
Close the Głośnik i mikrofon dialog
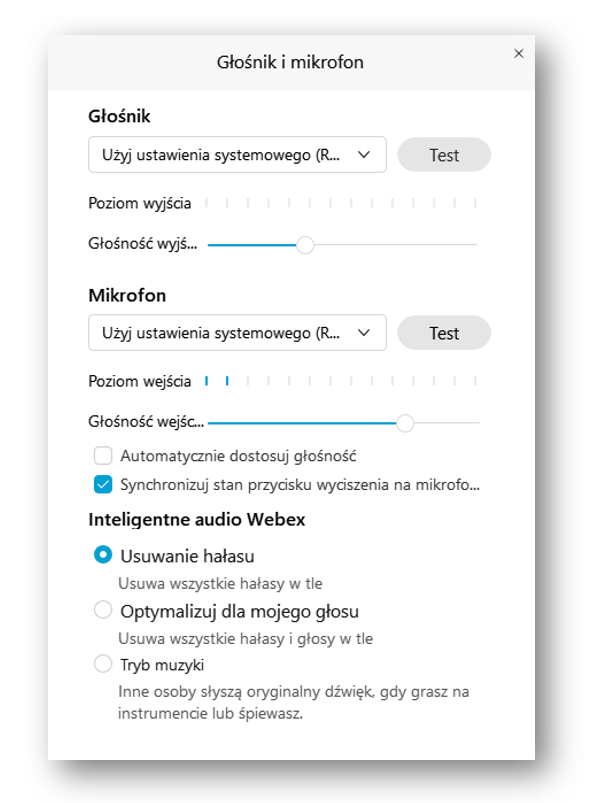click(x=519, y=53)
